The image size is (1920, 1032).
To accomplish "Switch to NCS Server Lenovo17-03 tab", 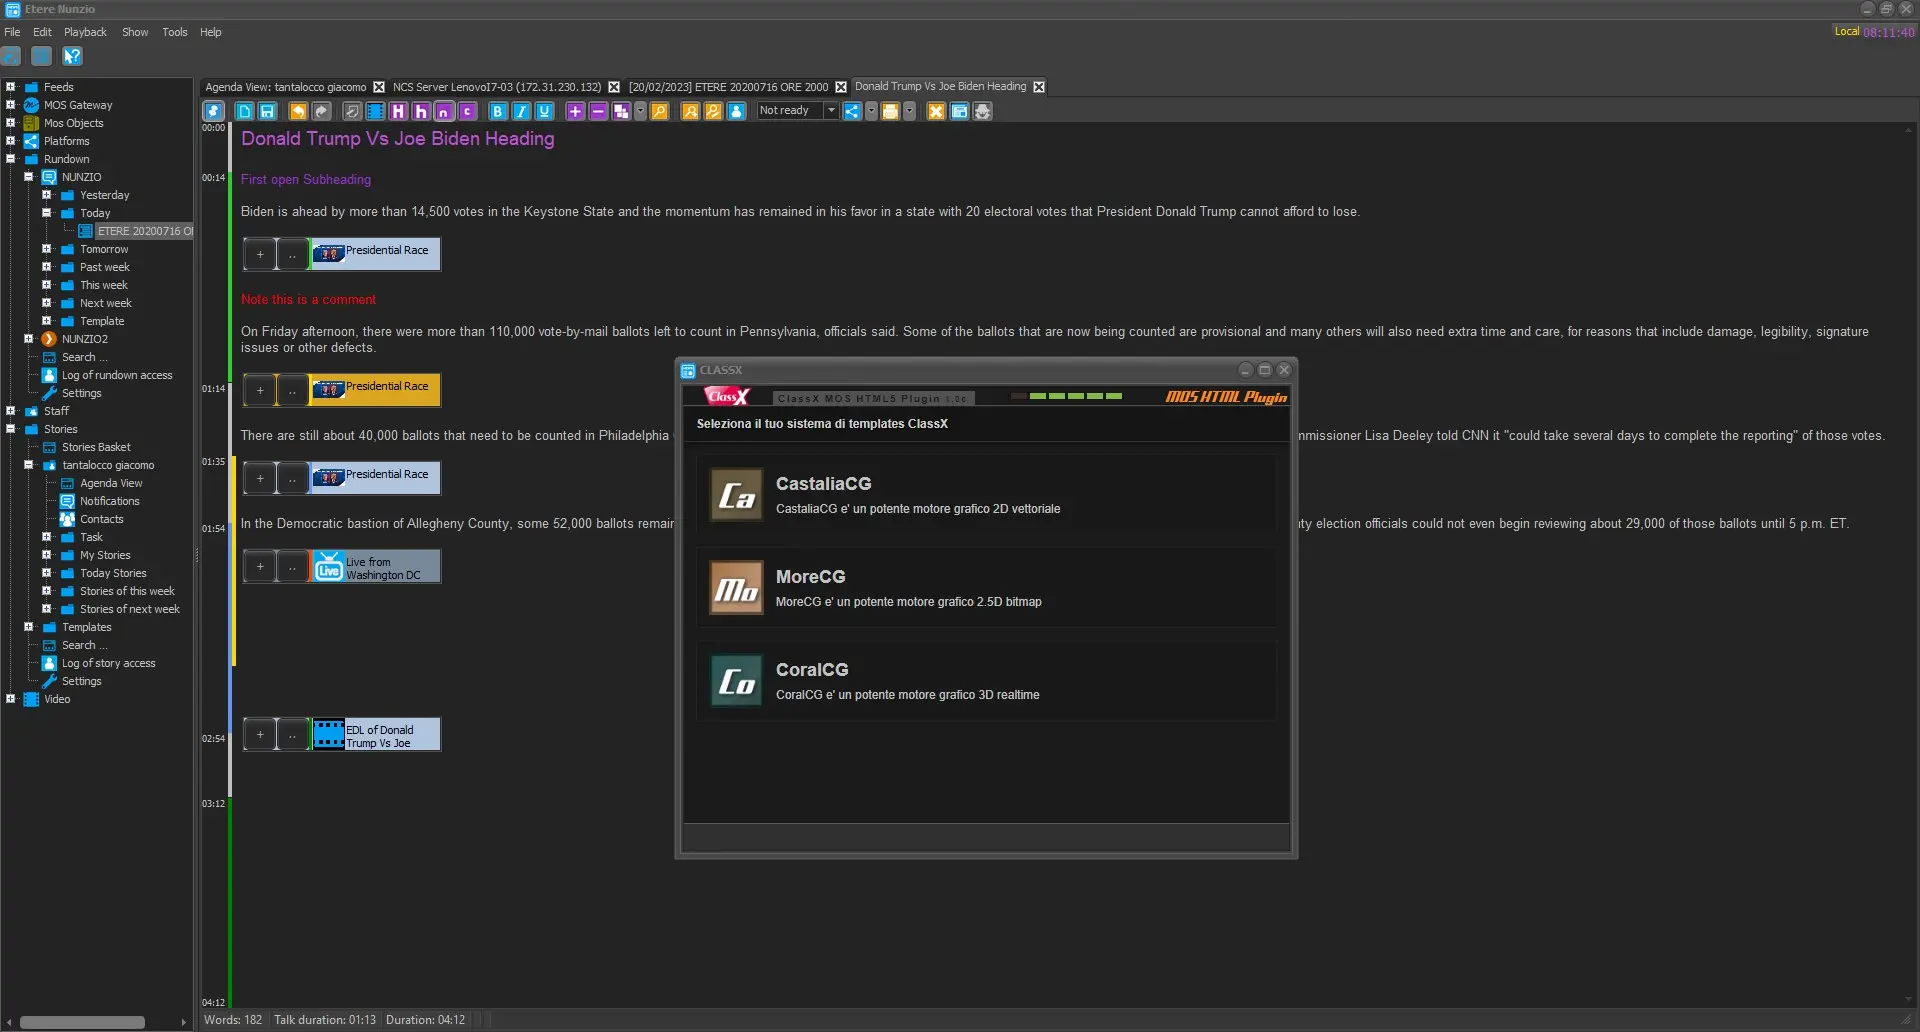I will [x=496, y=87].
